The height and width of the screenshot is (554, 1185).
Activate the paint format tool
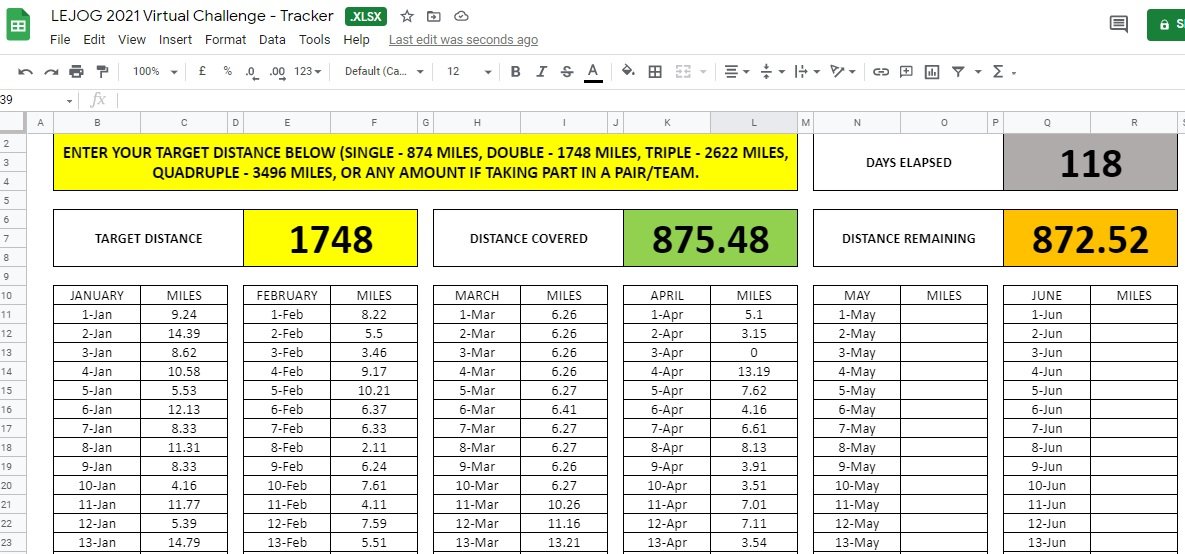pos(102,72)
